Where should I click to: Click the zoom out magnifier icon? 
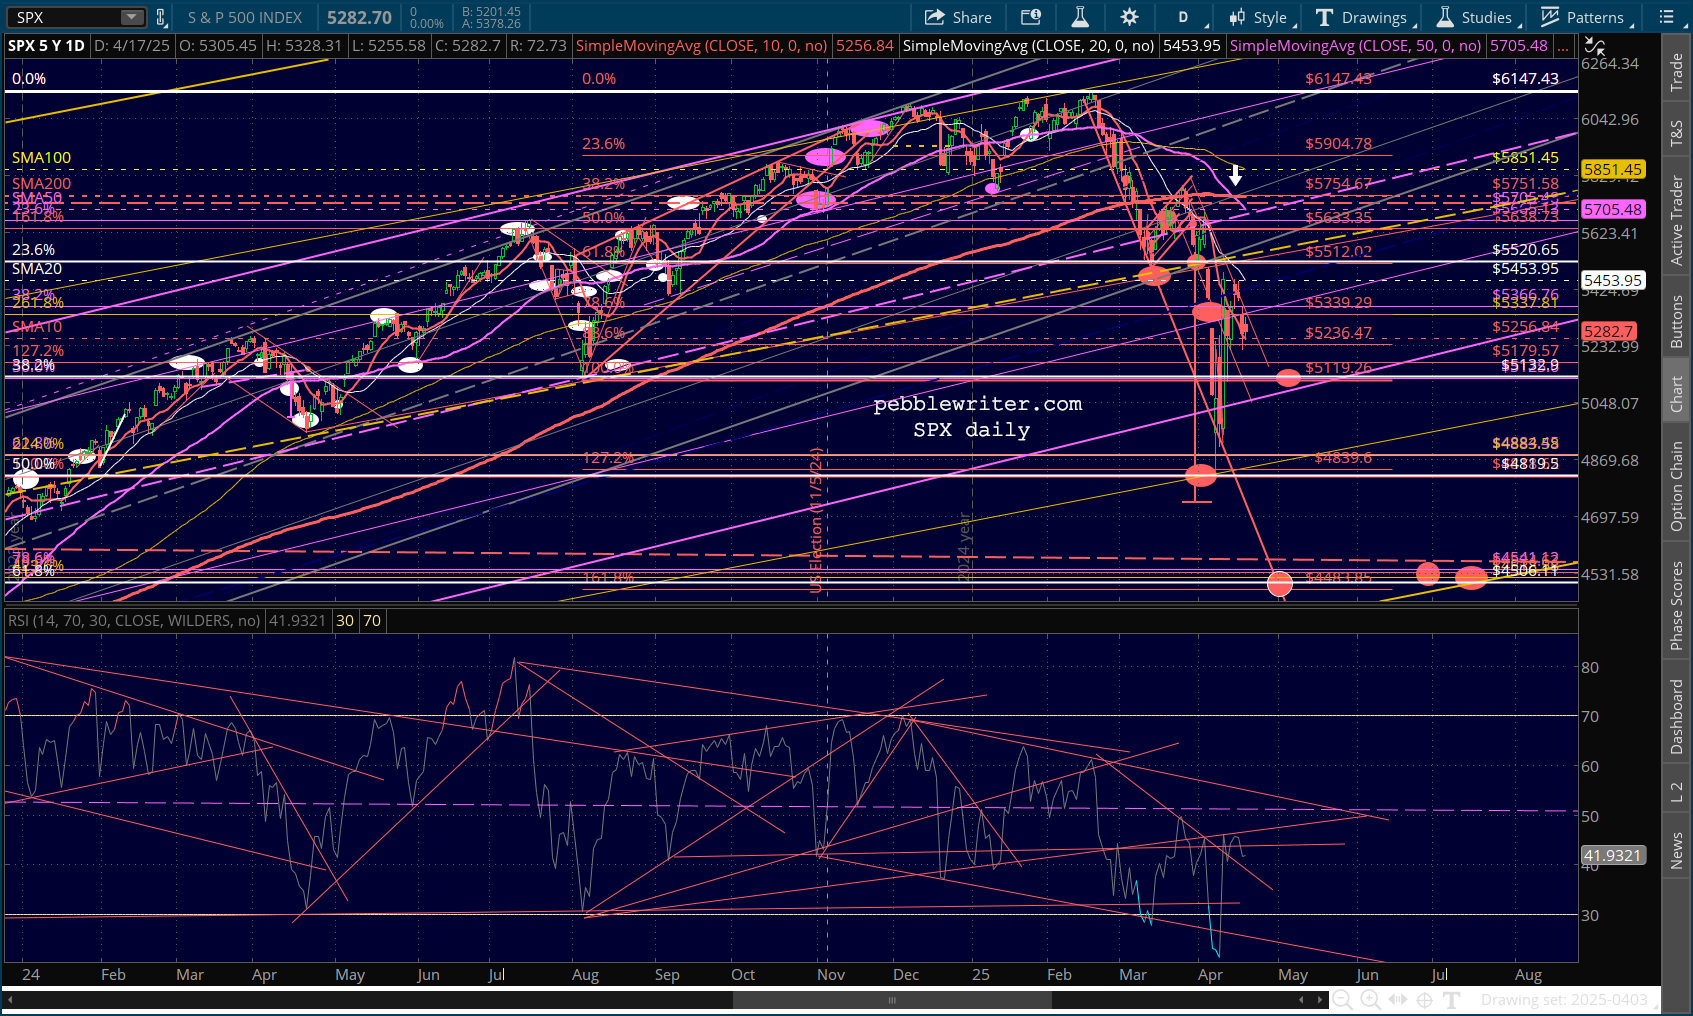point(1343,999)
